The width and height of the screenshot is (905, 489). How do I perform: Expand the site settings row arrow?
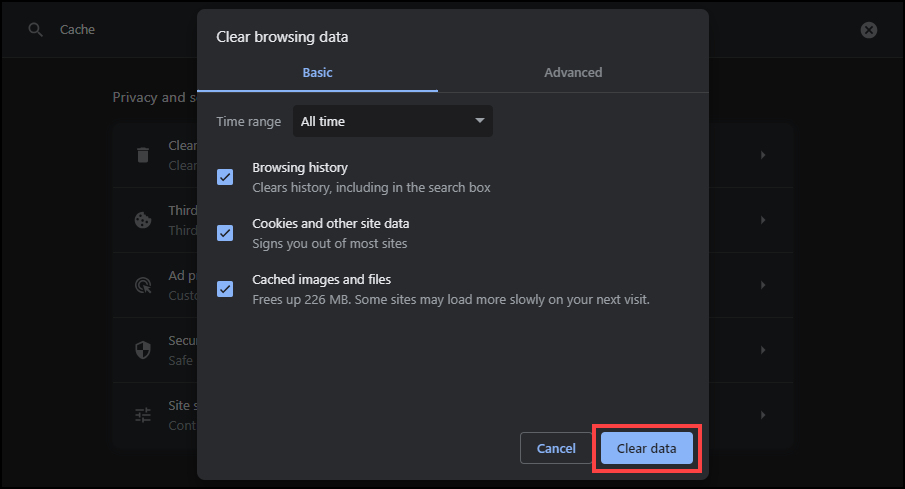(763, 415)
